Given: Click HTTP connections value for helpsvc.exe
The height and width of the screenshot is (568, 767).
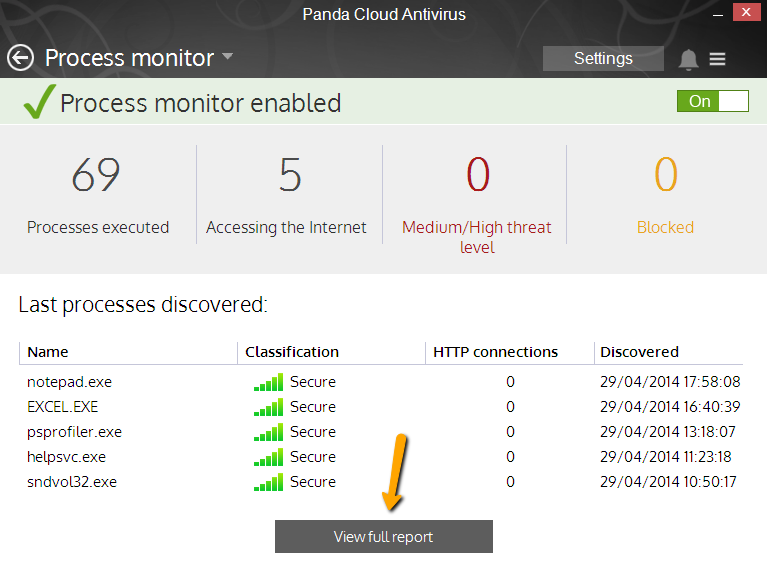Looking at the screenshot, I should (x=510, y=457).
